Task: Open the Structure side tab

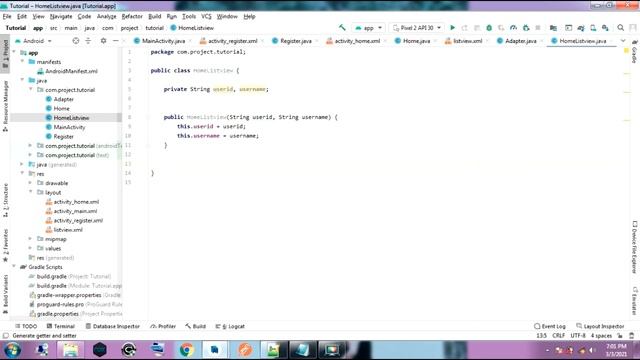Action: point(5,200)
